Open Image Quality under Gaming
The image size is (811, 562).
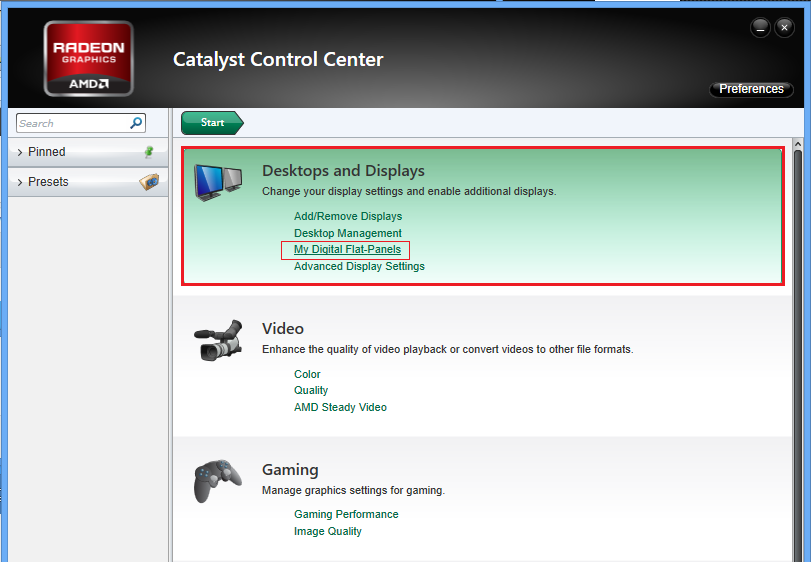coord(327,531)
